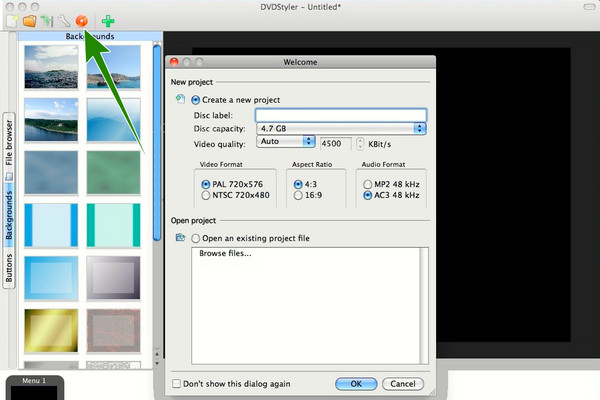The width and height of the screenshot is (600, 400).
Task: Select the gold framed background thumbnail
Action: tap(51, 331)
